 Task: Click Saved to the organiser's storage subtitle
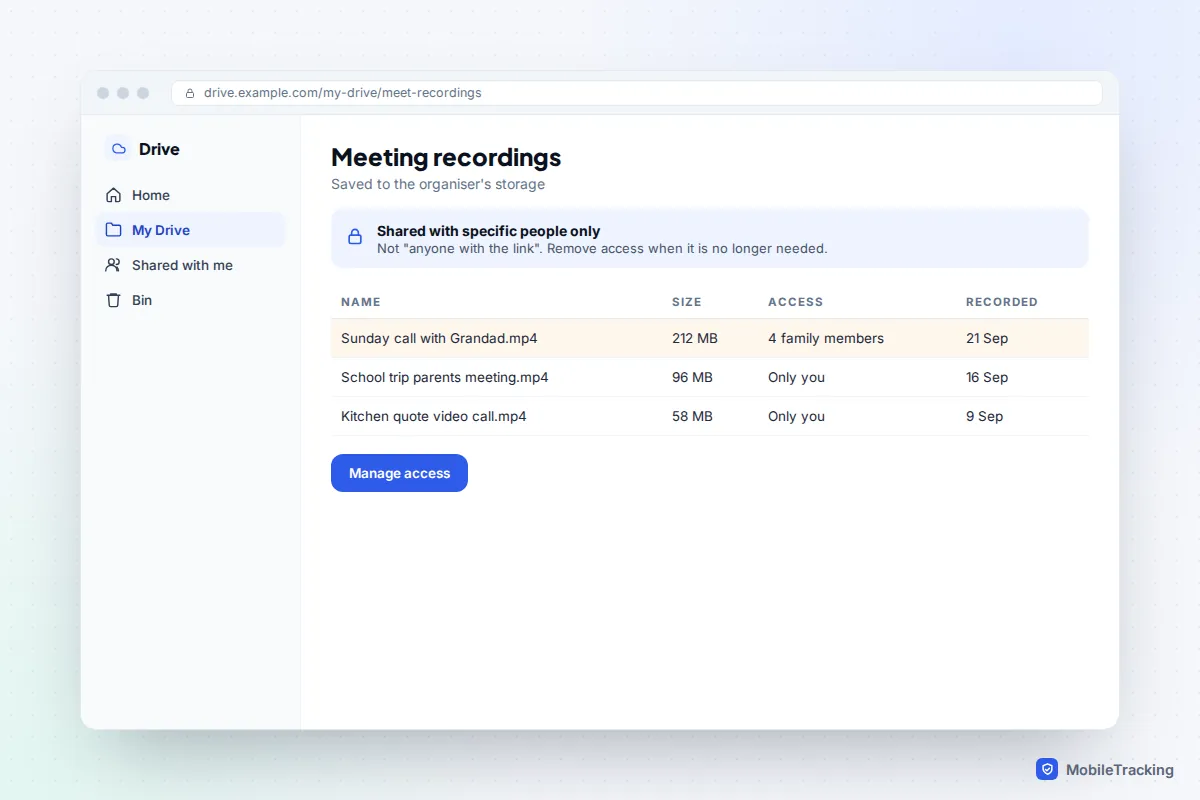tap(438, 185)
